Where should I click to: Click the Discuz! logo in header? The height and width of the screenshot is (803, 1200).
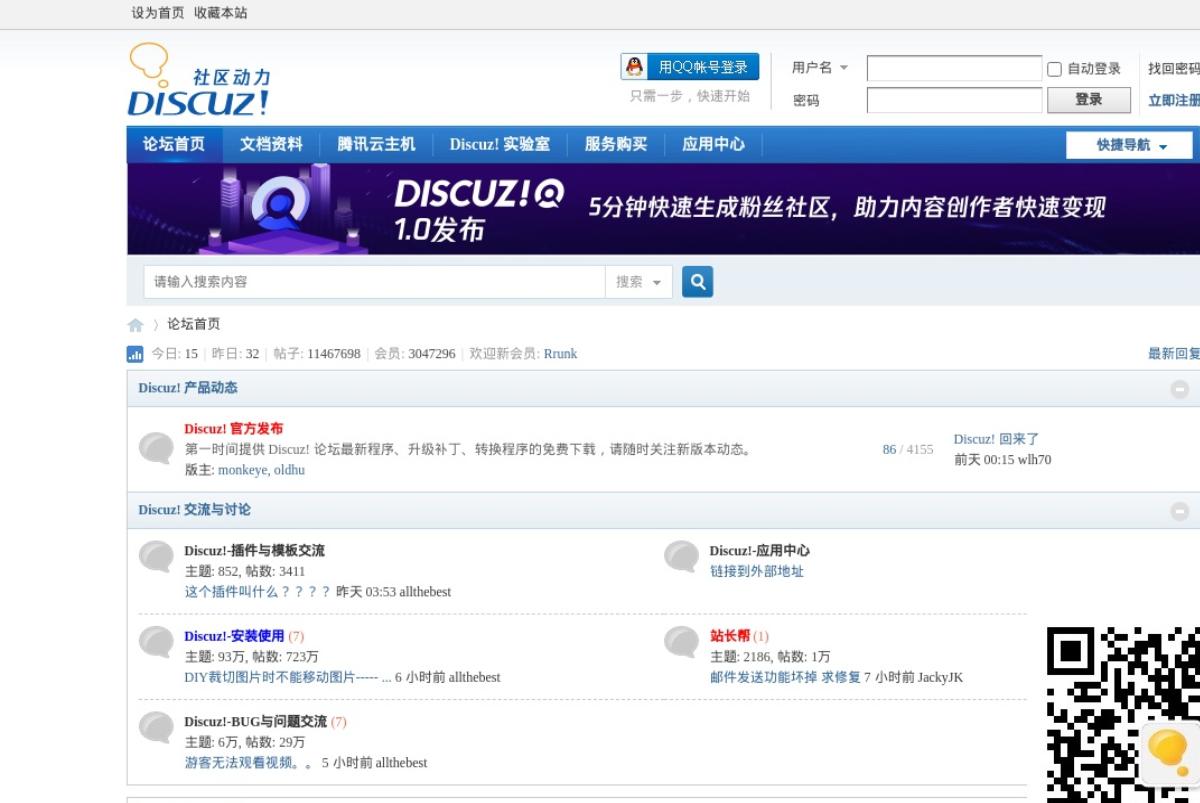[199, 79]
